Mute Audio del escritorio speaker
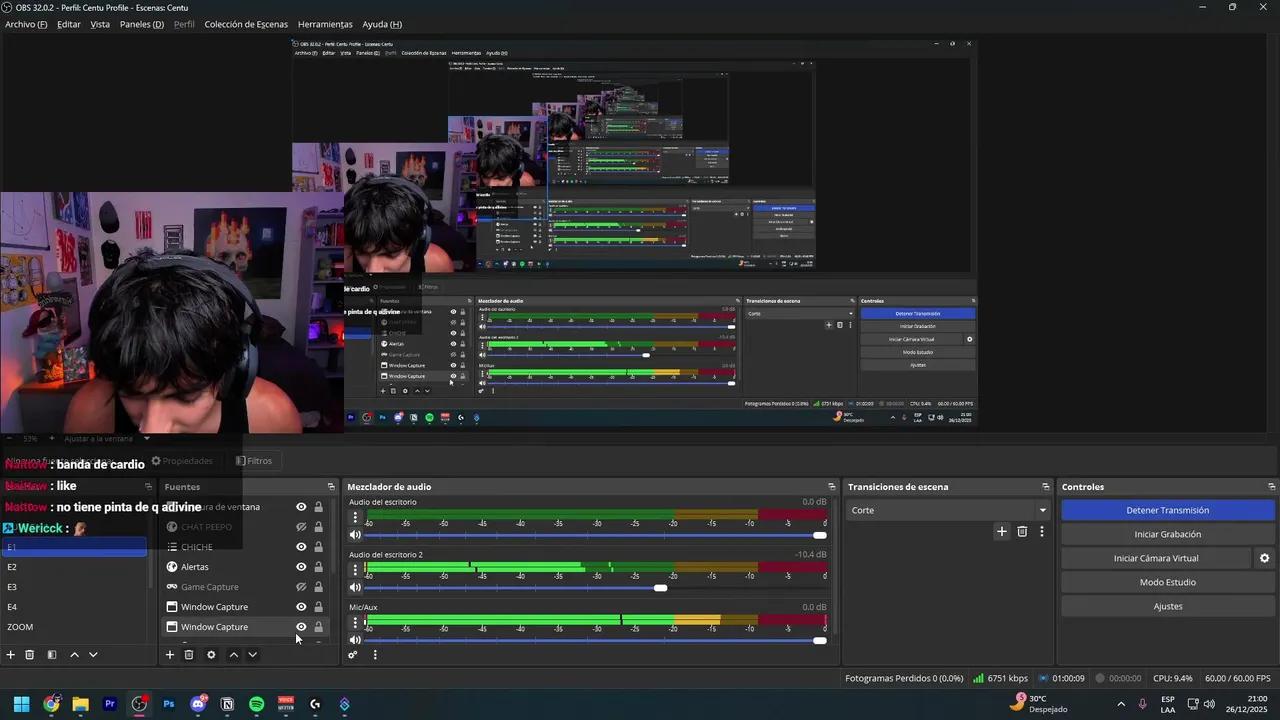Screen dimensions: 1280x720 click(355, 535)
